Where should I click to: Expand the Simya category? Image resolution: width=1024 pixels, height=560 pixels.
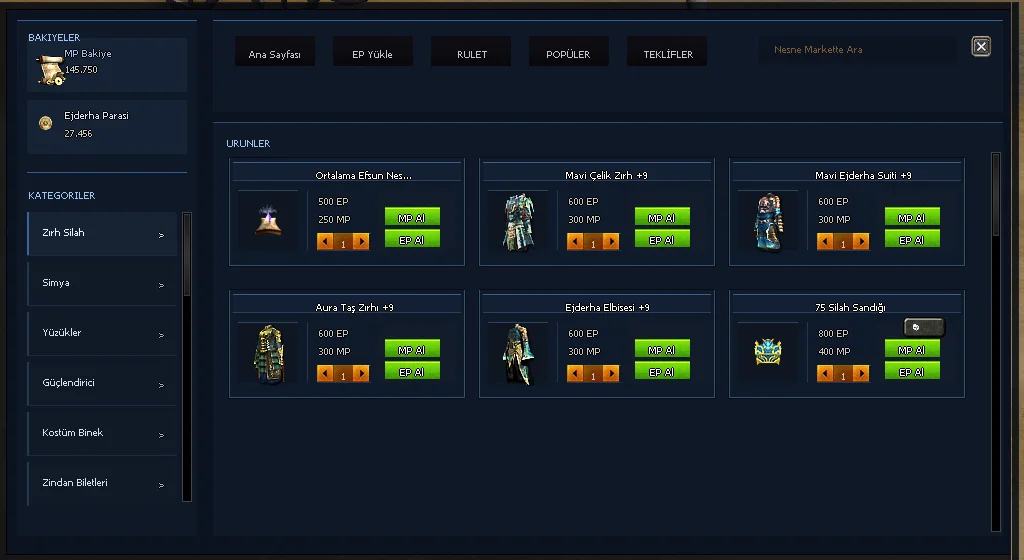[102, 283]
